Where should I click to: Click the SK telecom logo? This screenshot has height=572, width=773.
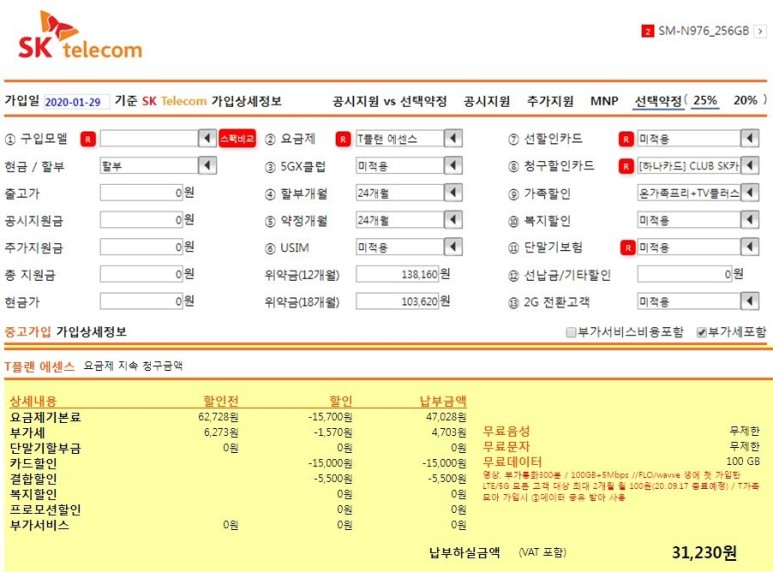point(80,36)
